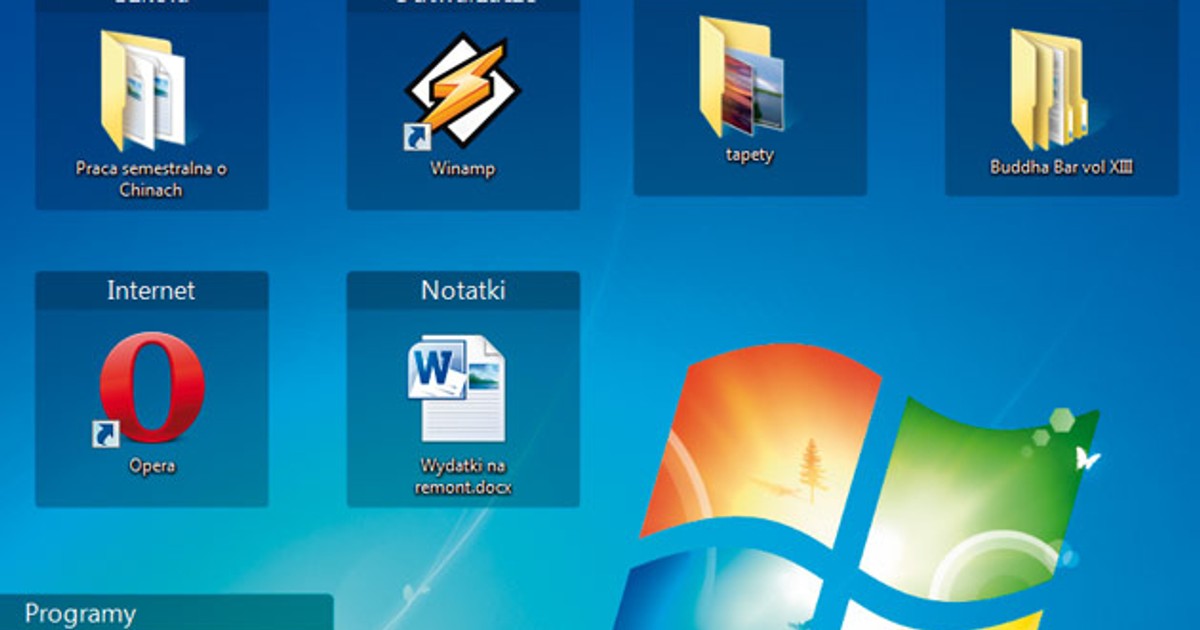
Task: Select the Praca semestralna o Chinach folder
Action: coord(144,89)
